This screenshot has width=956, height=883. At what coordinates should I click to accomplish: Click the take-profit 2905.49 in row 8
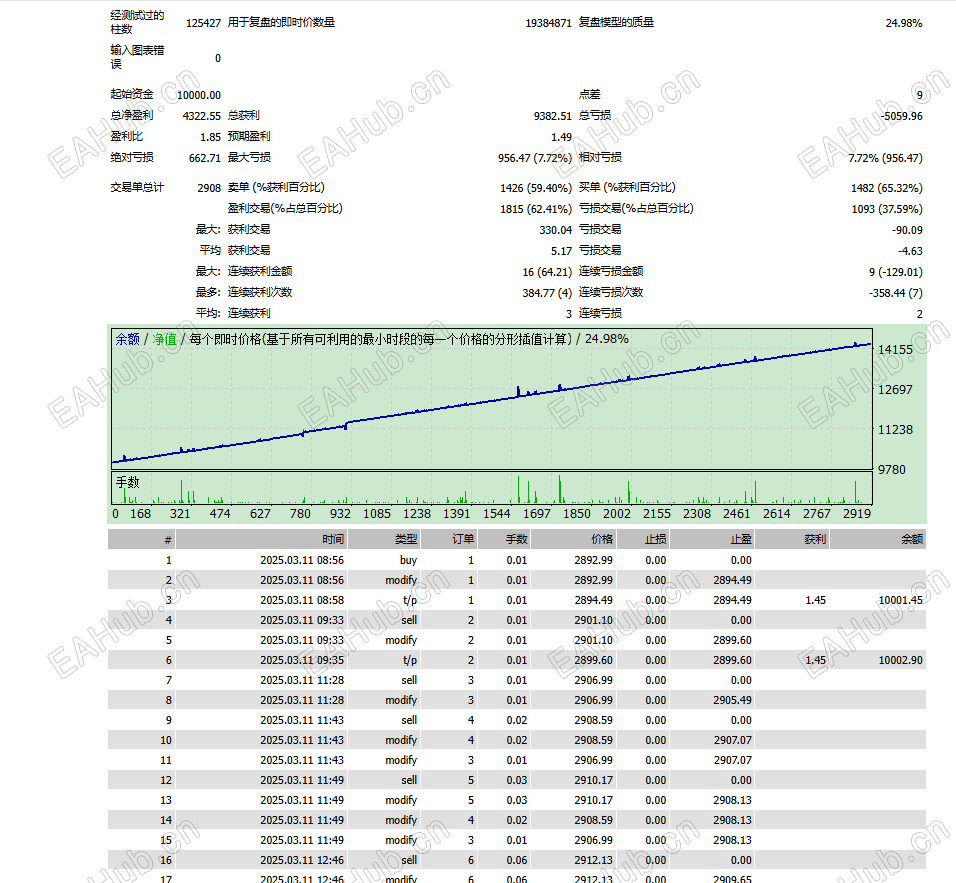click(732, 700)
